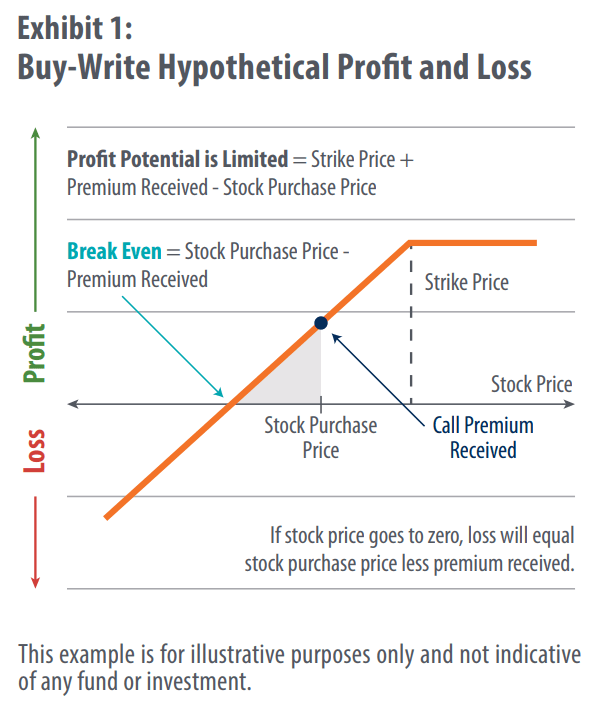
Task: Click the illustrative purposes disclaimer text
Action: click(299, 668)
